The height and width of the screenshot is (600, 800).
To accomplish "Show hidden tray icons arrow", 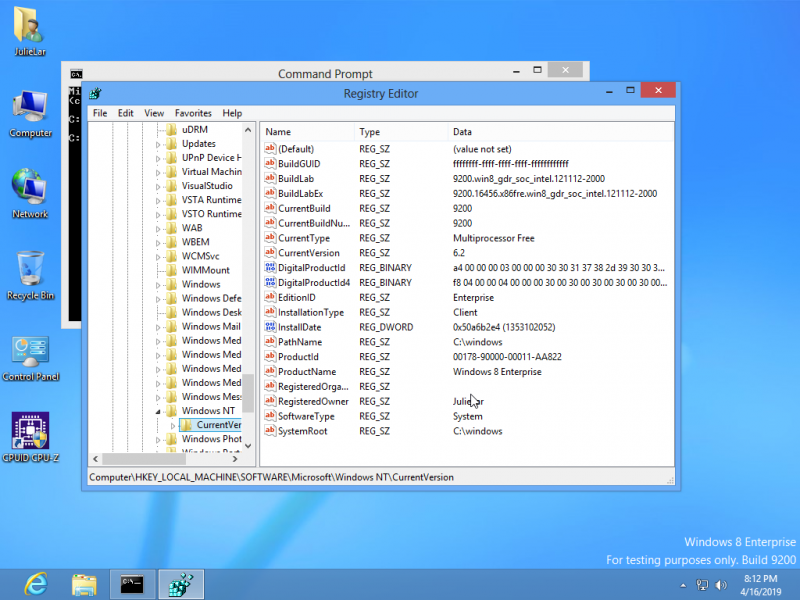I will pos(683,585).
